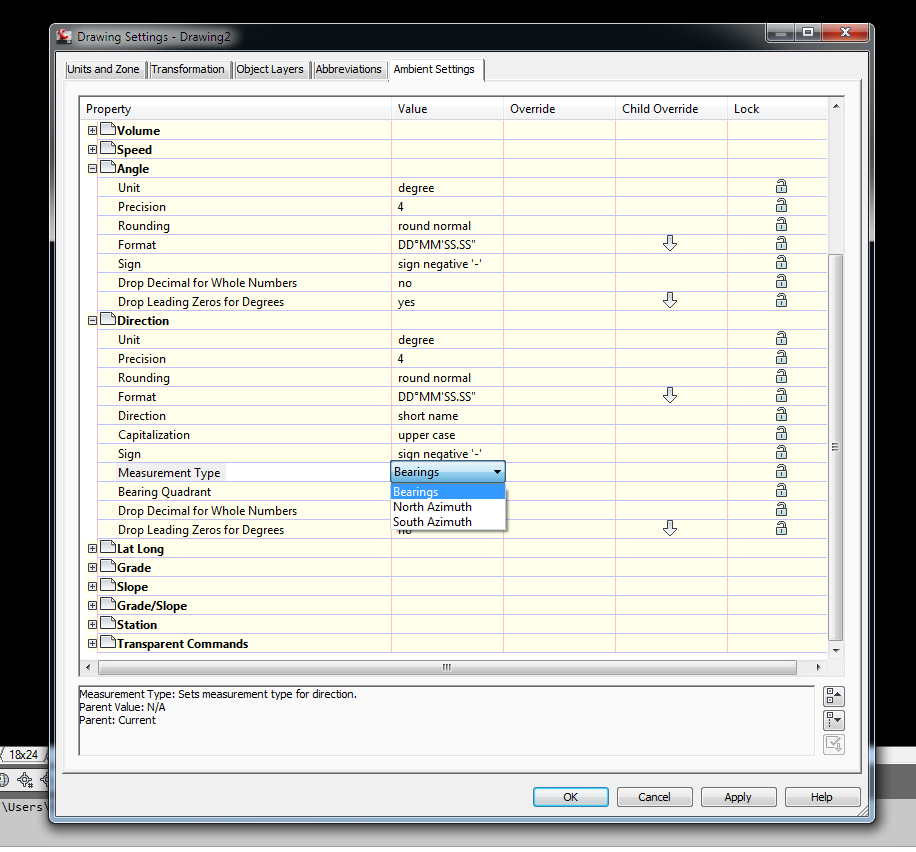Expand the Station category
Viewport: 916px width, 852px height.
[92, 624]
